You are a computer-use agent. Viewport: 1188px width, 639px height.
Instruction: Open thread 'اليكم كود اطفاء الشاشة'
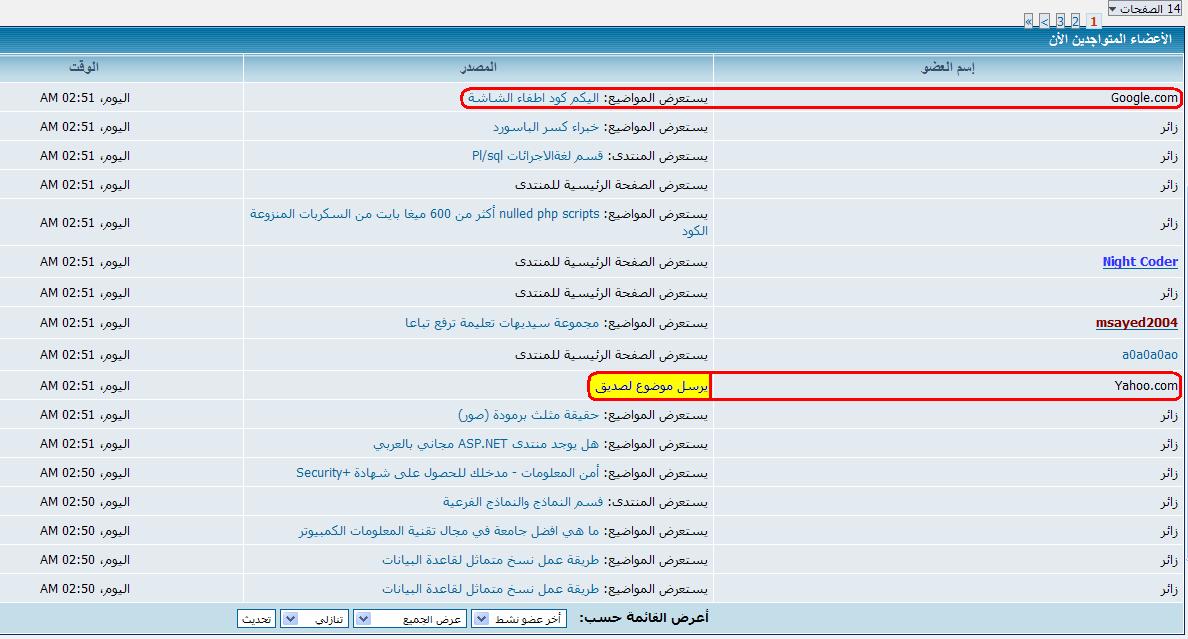tap(533, 98)
